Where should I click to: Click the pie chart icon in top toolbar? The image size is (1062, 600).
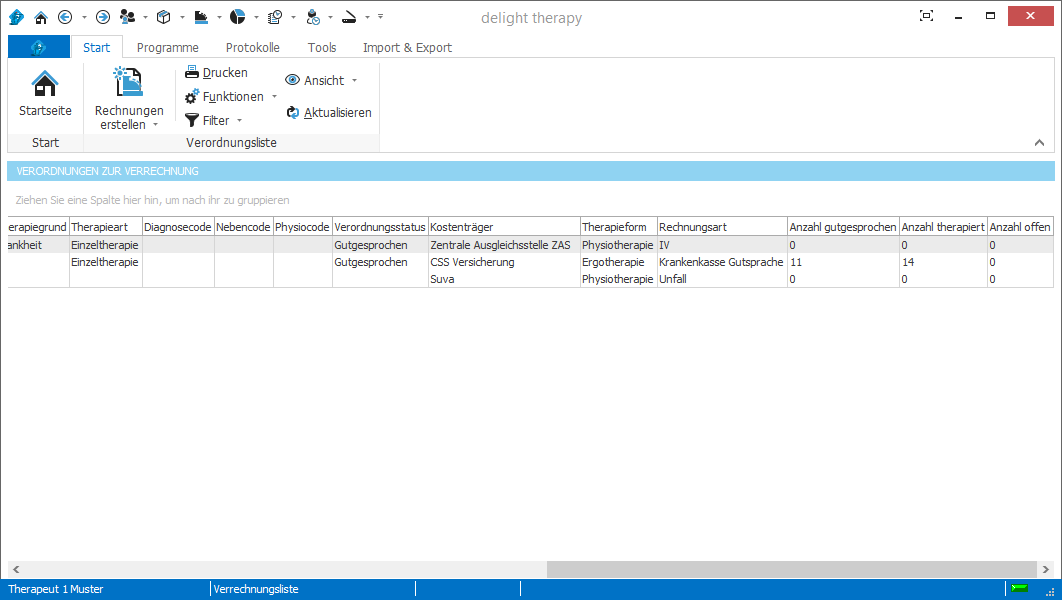[237, 17]
